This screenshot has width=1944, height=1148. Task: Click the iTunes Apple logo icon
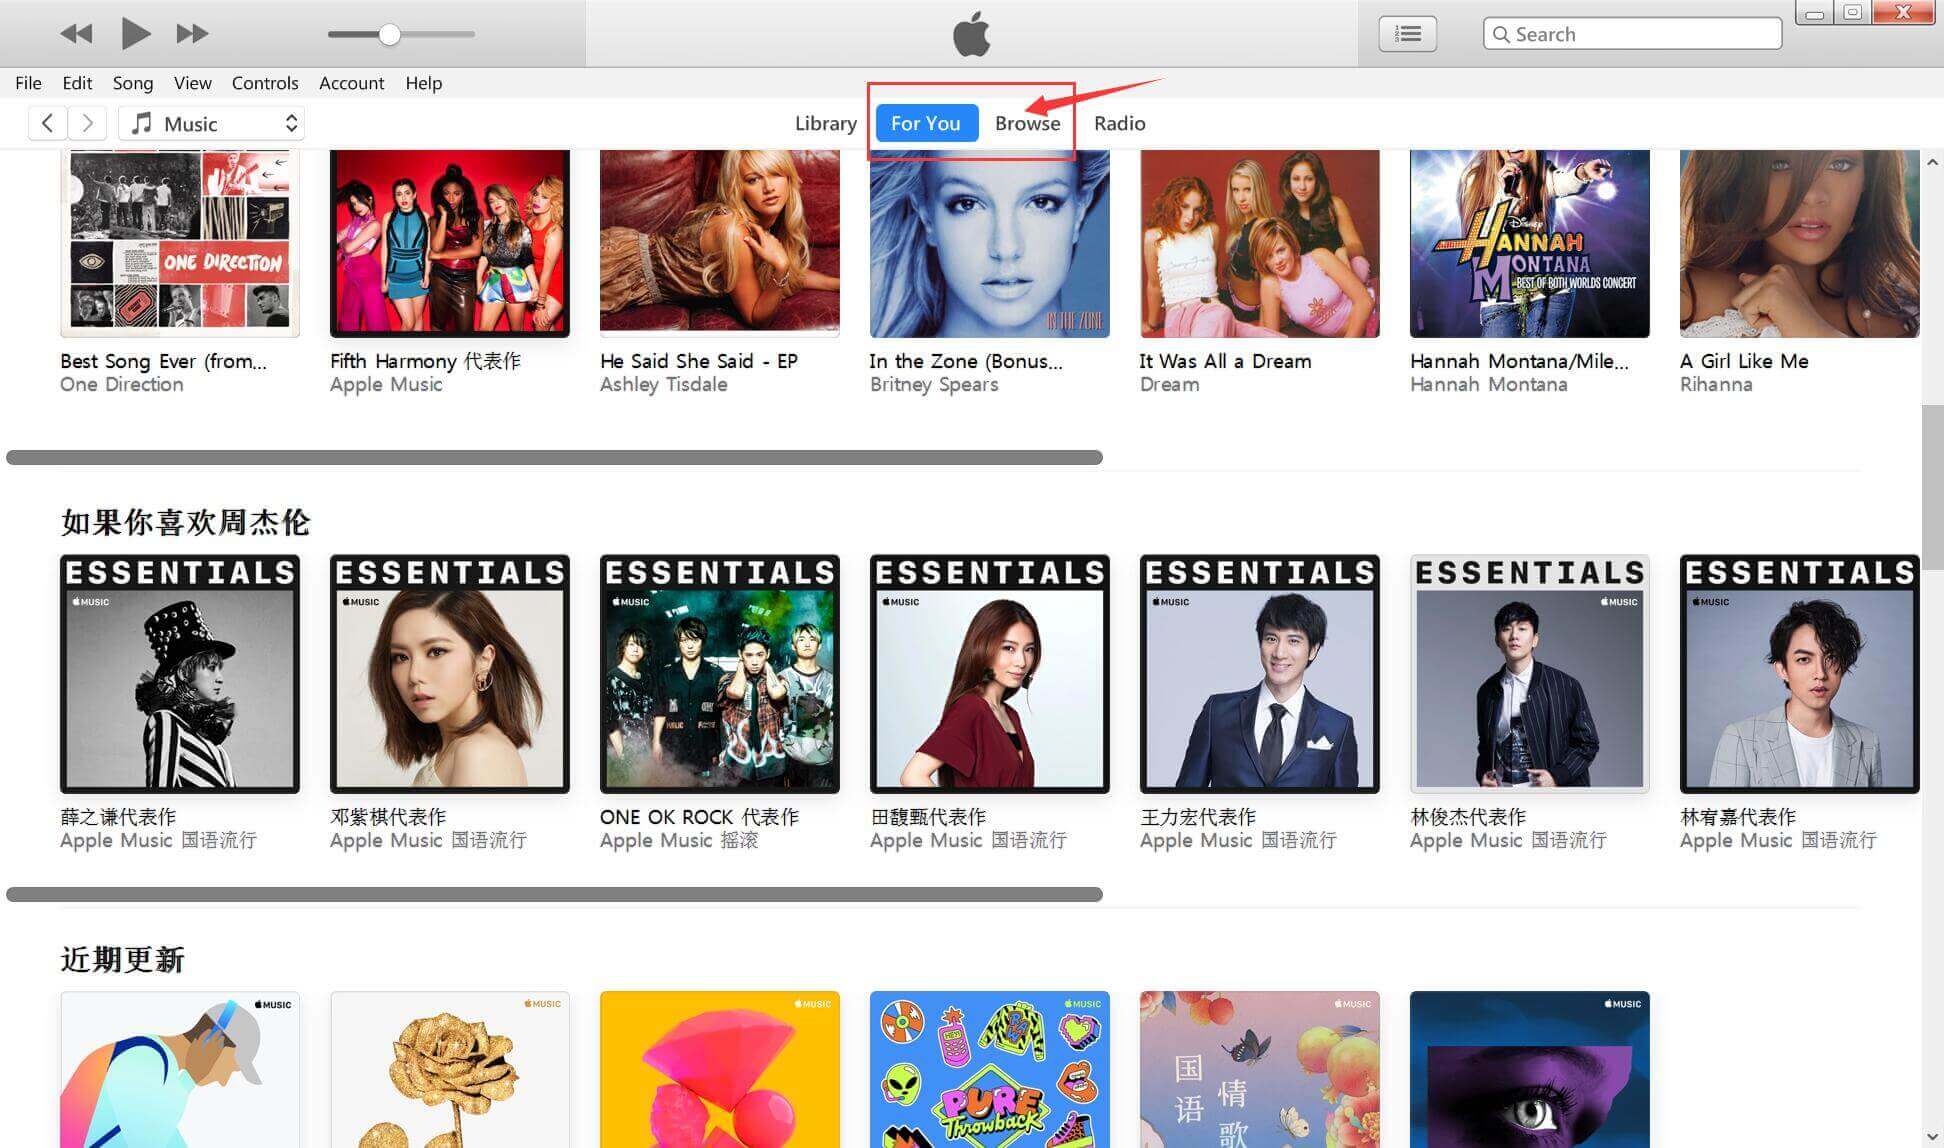(x=971, y=33)
